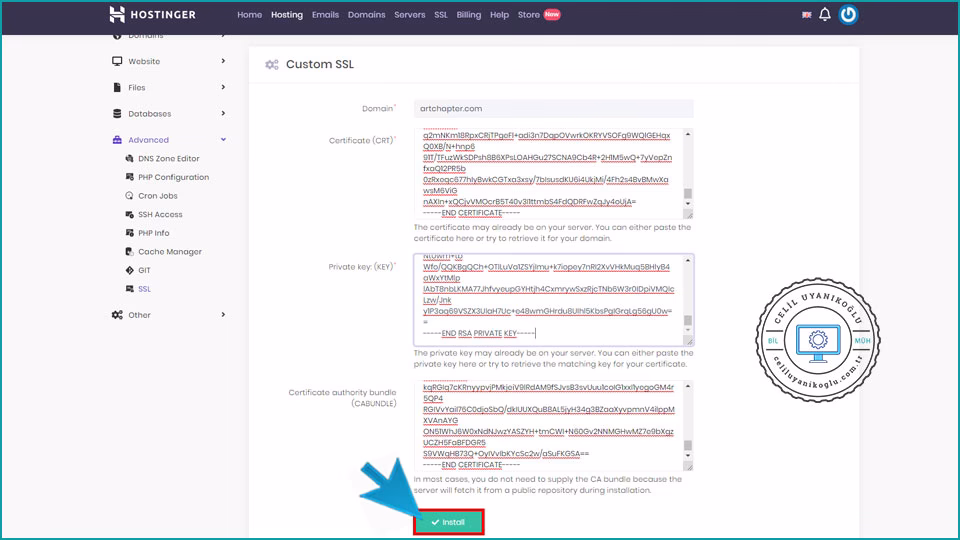Expand the Databases sidebar section
The height and width of the screenshot is (540, 960).
click(x=169, y=114)
